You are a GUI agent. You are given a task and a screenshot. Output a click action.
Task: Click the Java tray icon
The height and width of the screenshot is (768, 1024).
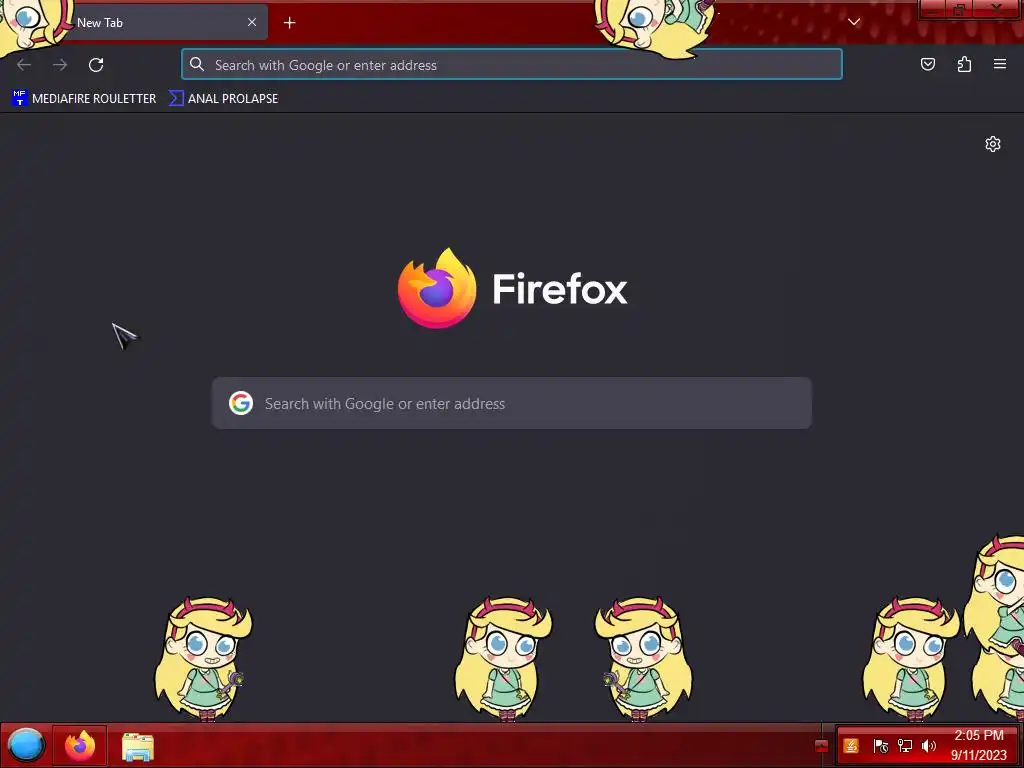[851, 746]
